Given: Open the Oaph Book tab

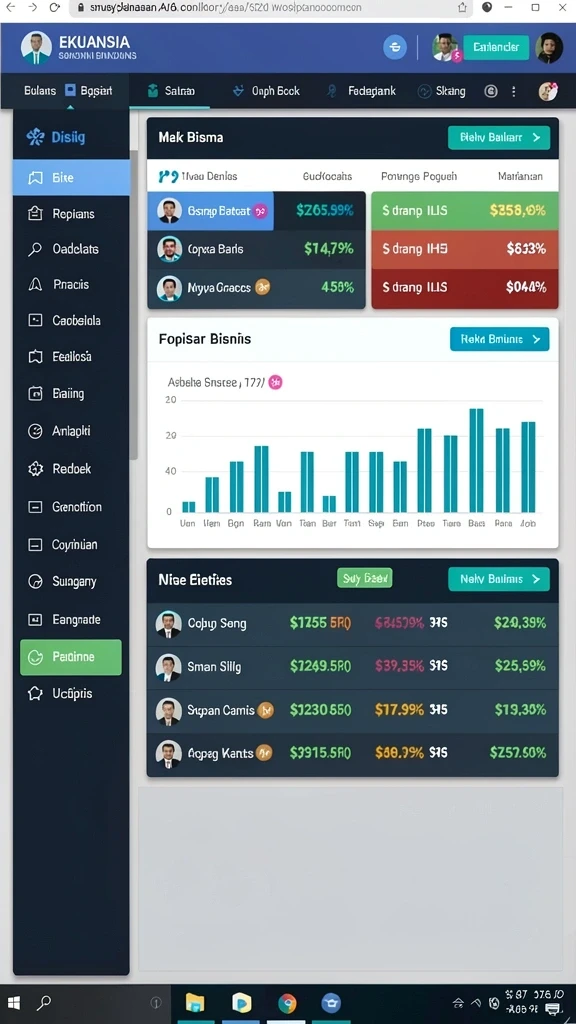Looking at the screenshot, I should pyautogui.click(x=266, y=91).
